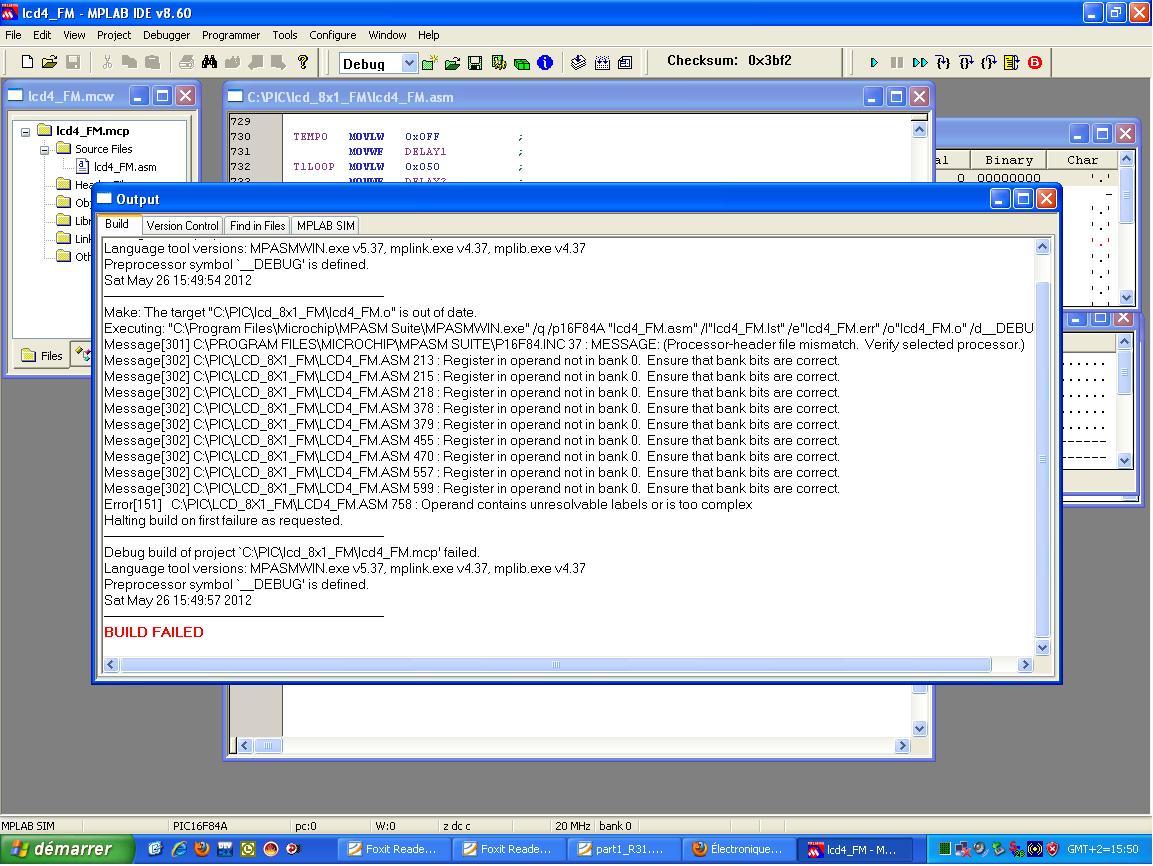Click the Step Into debugger icon
This screenshot has height=866, width=1153.
[x=943, y=63]
